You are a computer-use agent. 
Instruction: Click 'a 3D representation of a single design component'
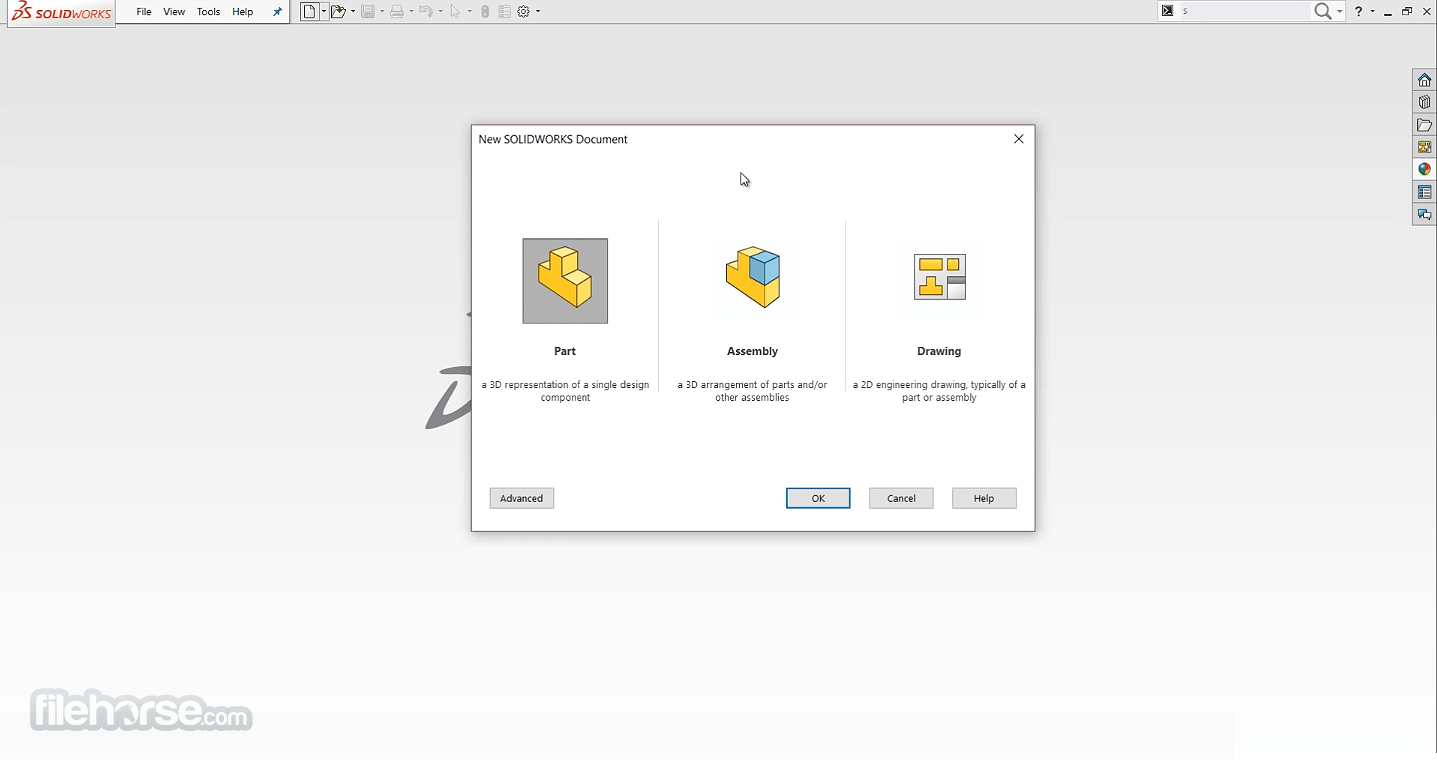click(x=565, y=391)
